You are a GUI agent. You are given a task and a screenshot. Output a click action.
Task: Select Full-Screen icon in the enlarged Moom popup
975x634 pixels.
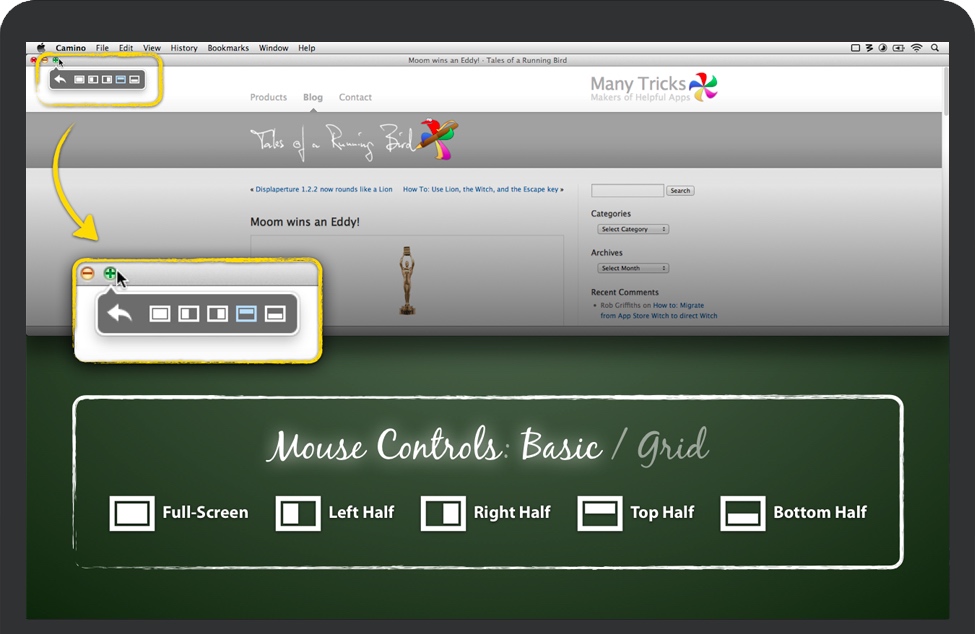coord(160,314)
